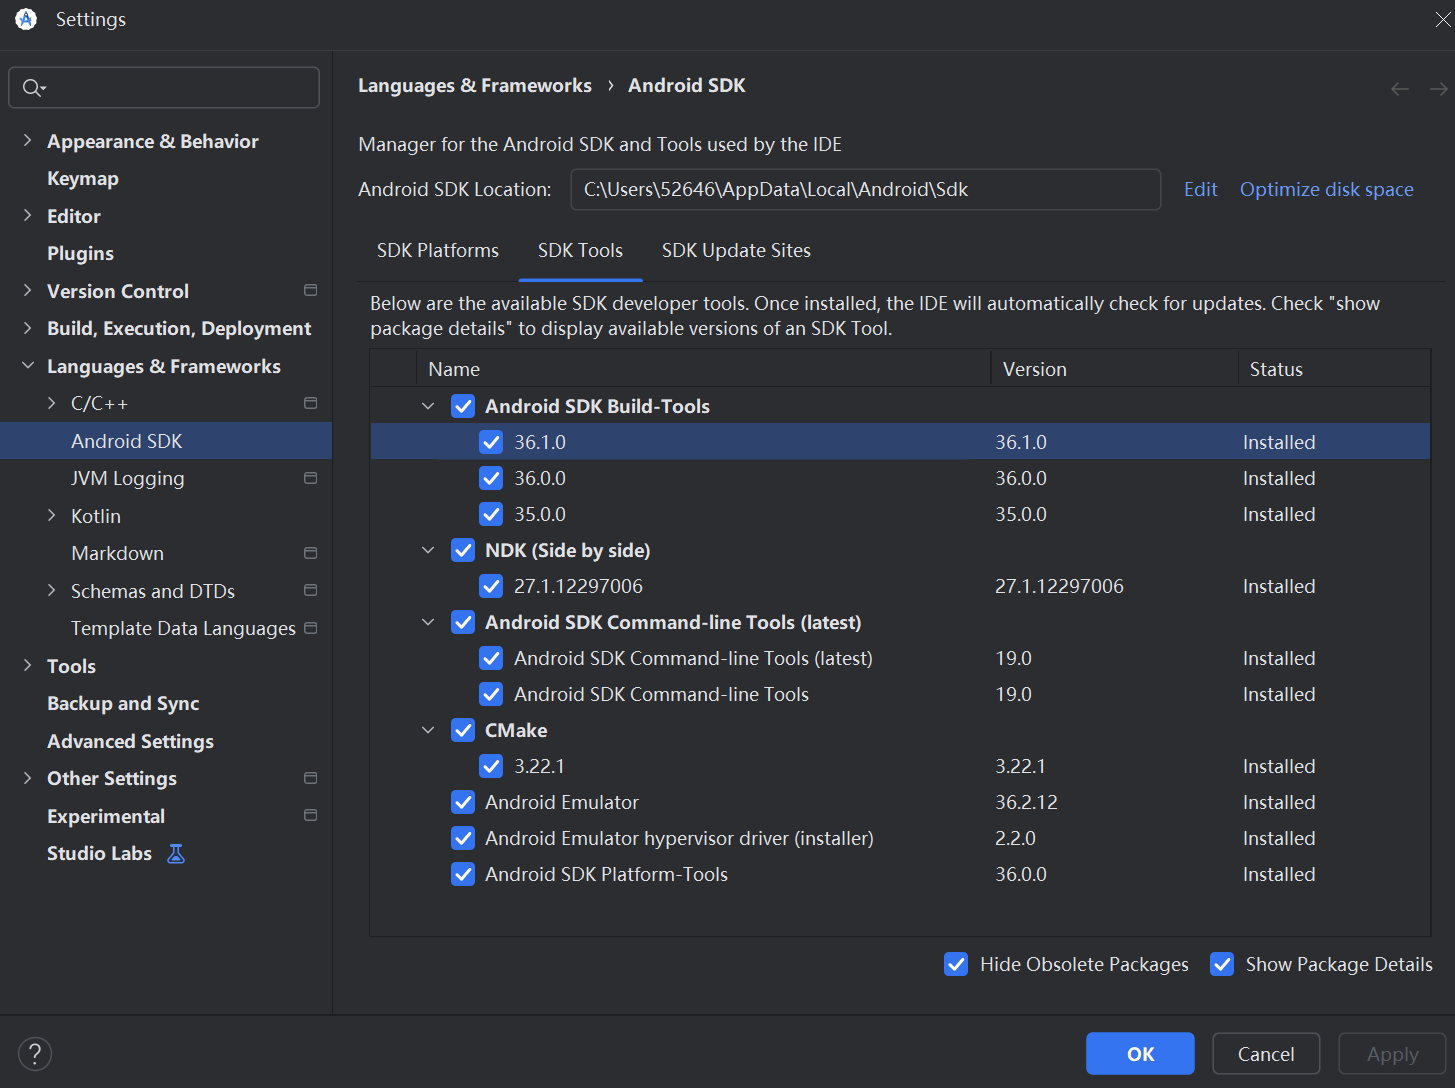Viewport: 1455px width, 1088px height.
Task: Open SDK Update Sites tab
Action: [736, 250]
